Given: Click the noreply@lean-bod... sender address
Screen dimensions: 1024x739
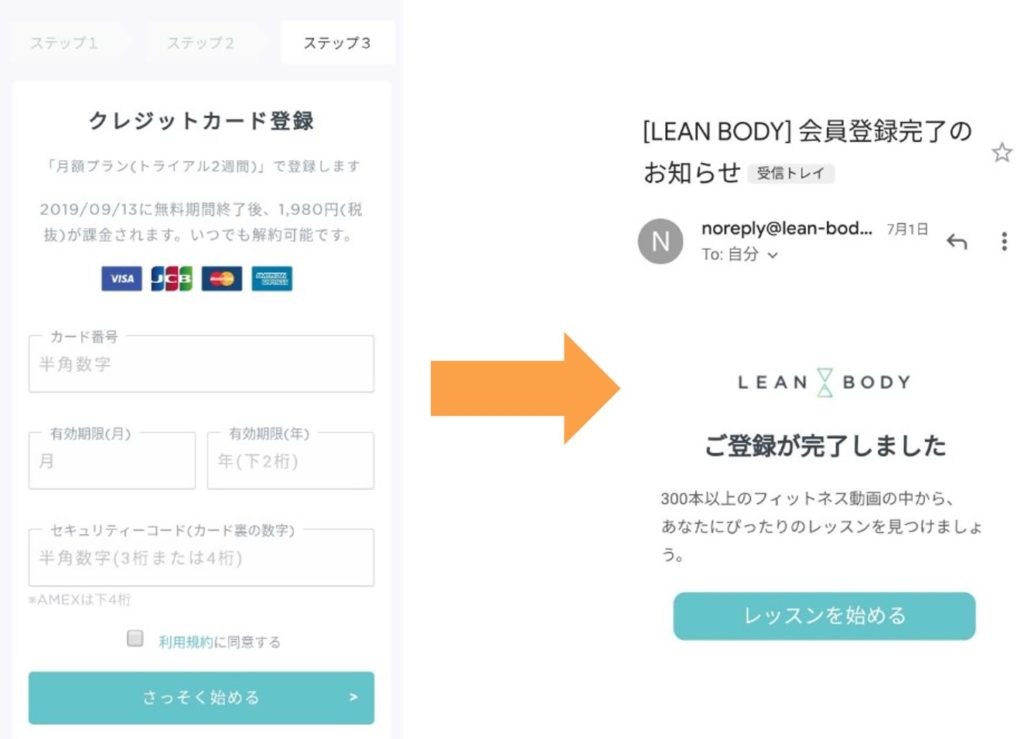Looking at the screenshot, I should (x=786, y=228).
